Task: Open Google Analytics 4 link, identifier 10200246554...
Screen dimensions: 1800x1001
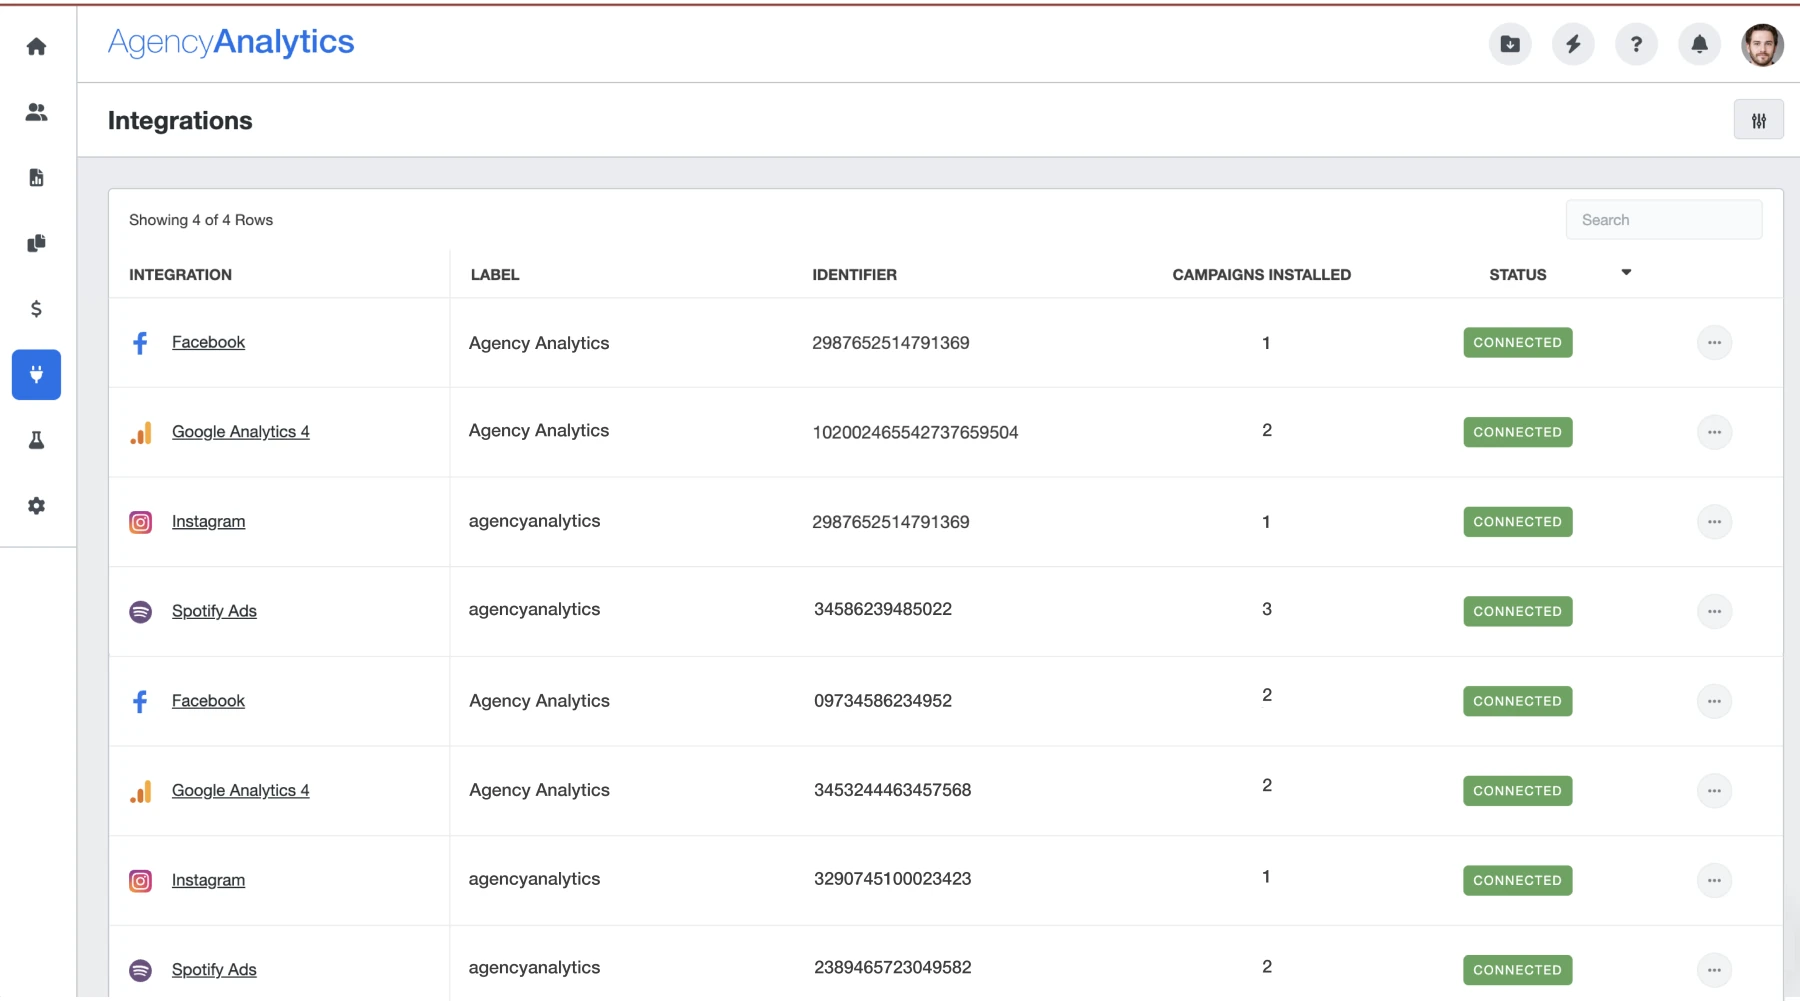Action: point(240,432)
